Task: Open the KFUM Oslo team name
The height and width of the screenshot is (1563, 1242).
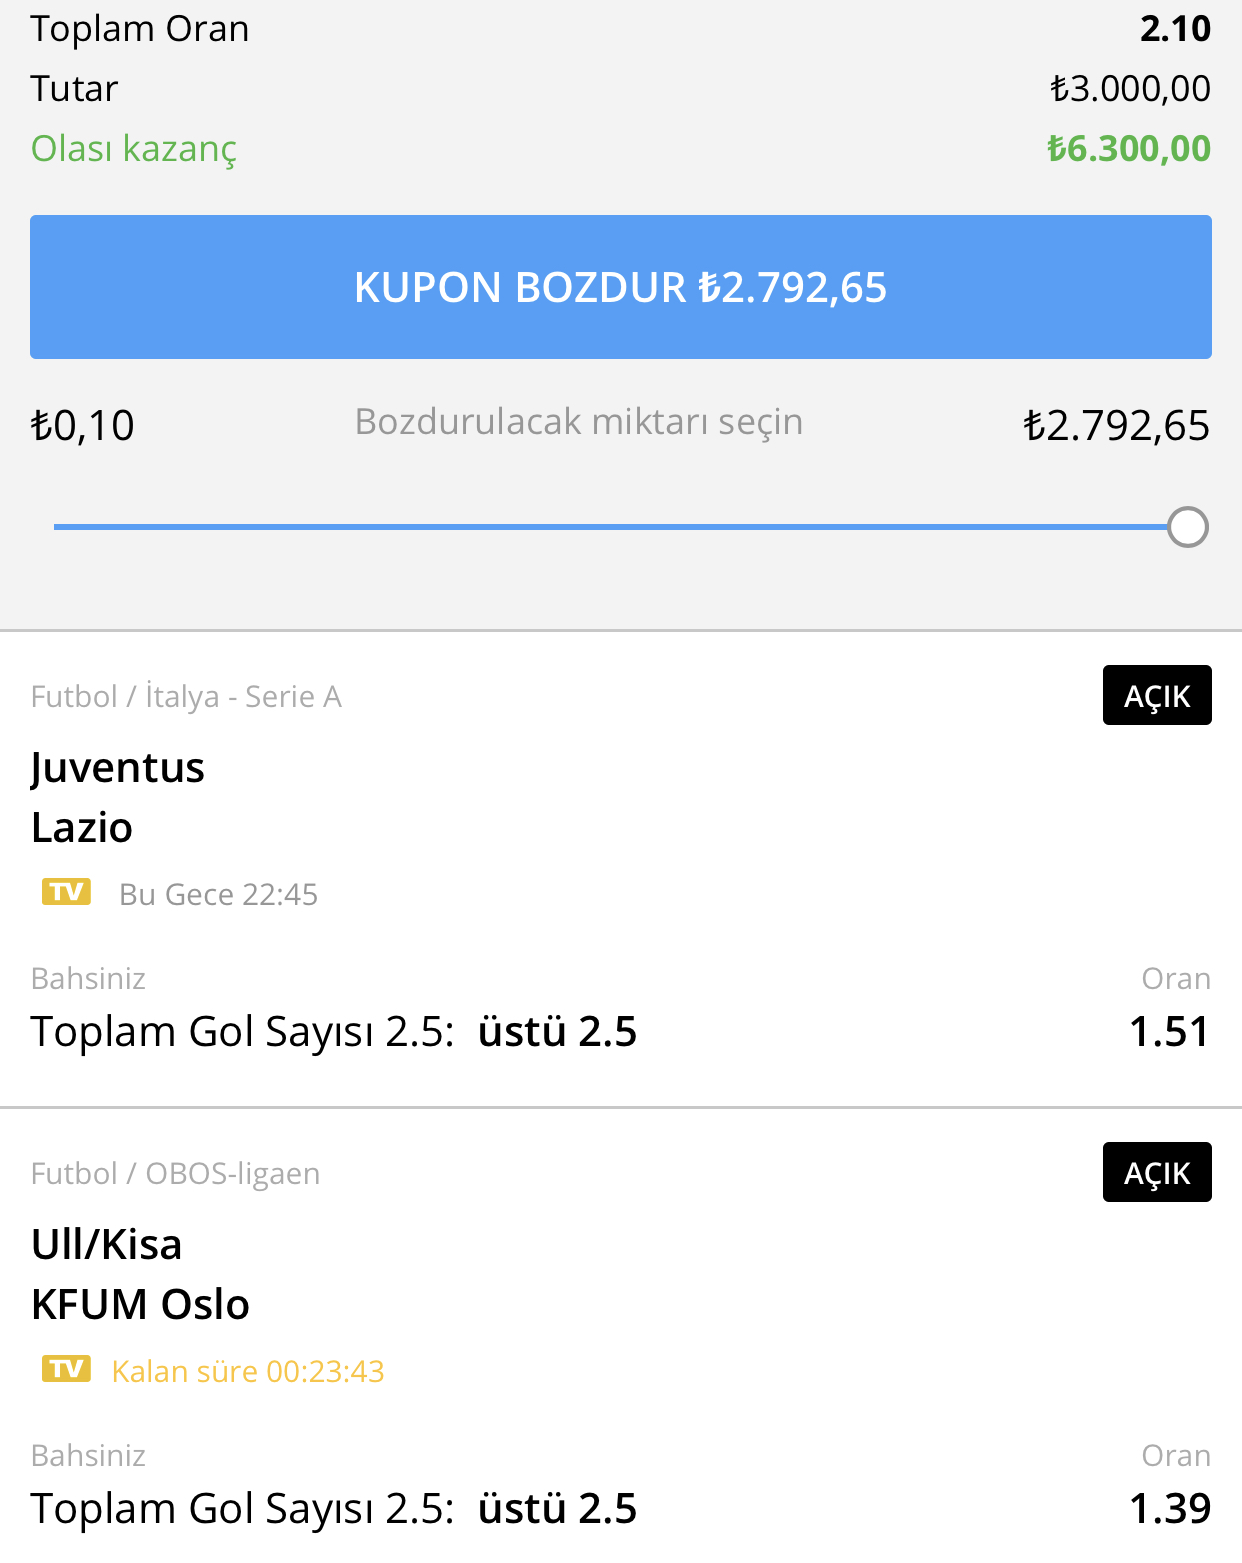Action: pyautogui.click(x=140, y=1305)
